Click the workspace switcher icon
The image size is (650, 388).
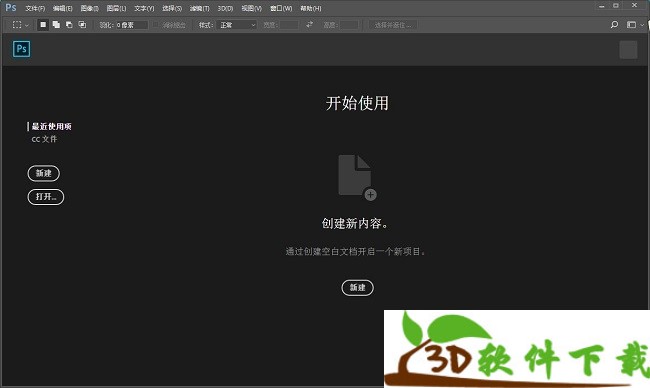click(x=631, y=25)
